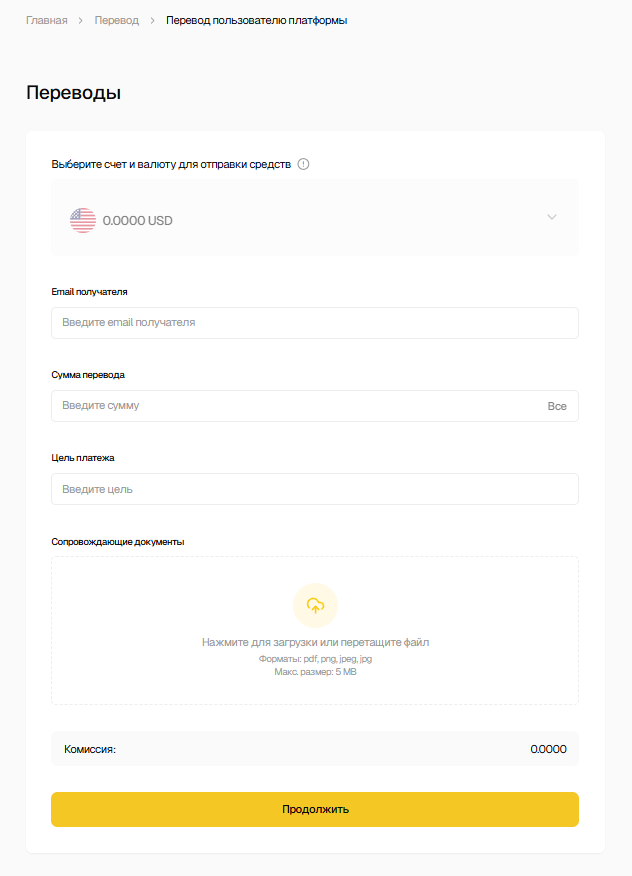
Task: Go to the Главная breadcrumb
Action: pos(46,20)
